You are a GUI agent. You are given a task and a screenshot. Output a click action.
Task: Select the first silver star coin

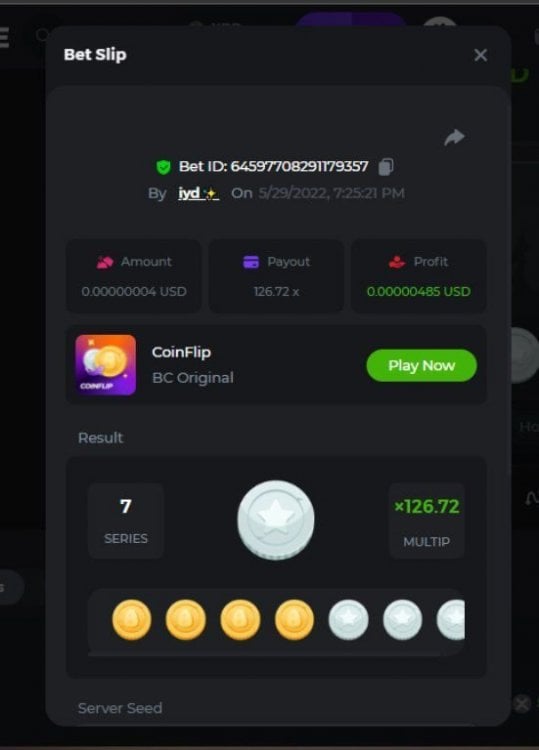348,619
